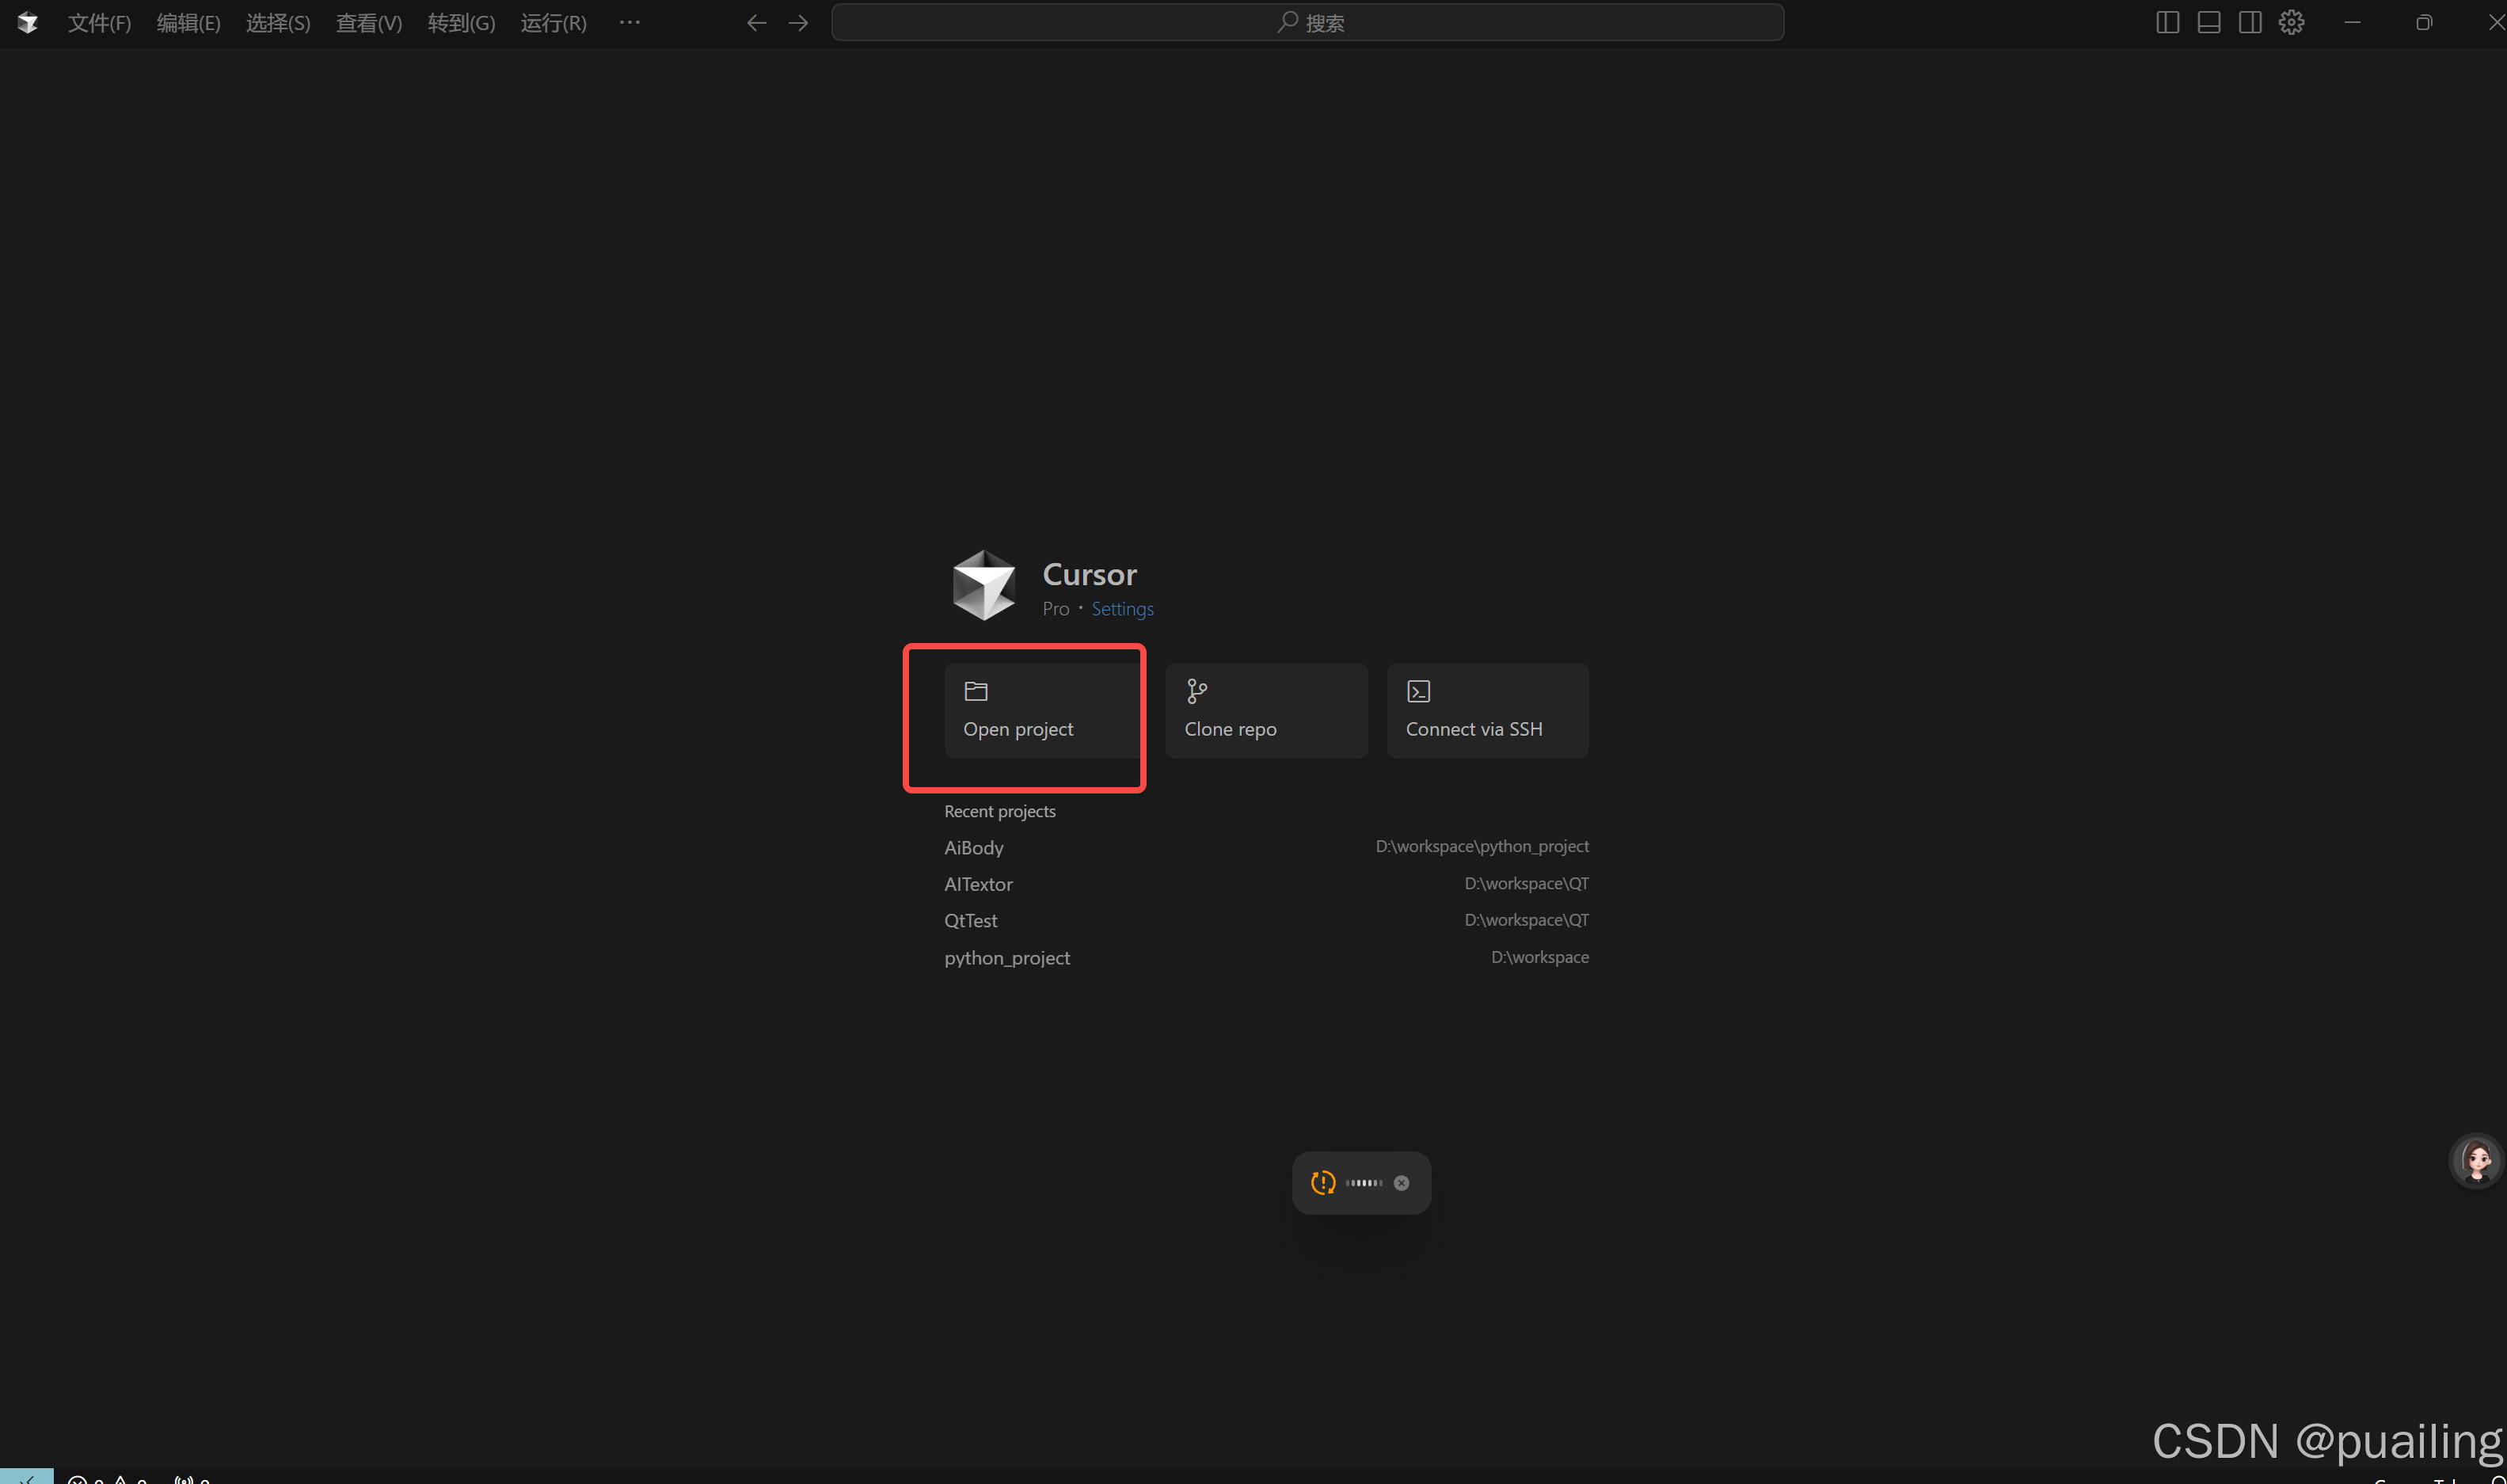Image resolution: width=2507 pixels, height=1484 pixels.
Task: Navigate back with the left arrow
Action: point(756,22)
